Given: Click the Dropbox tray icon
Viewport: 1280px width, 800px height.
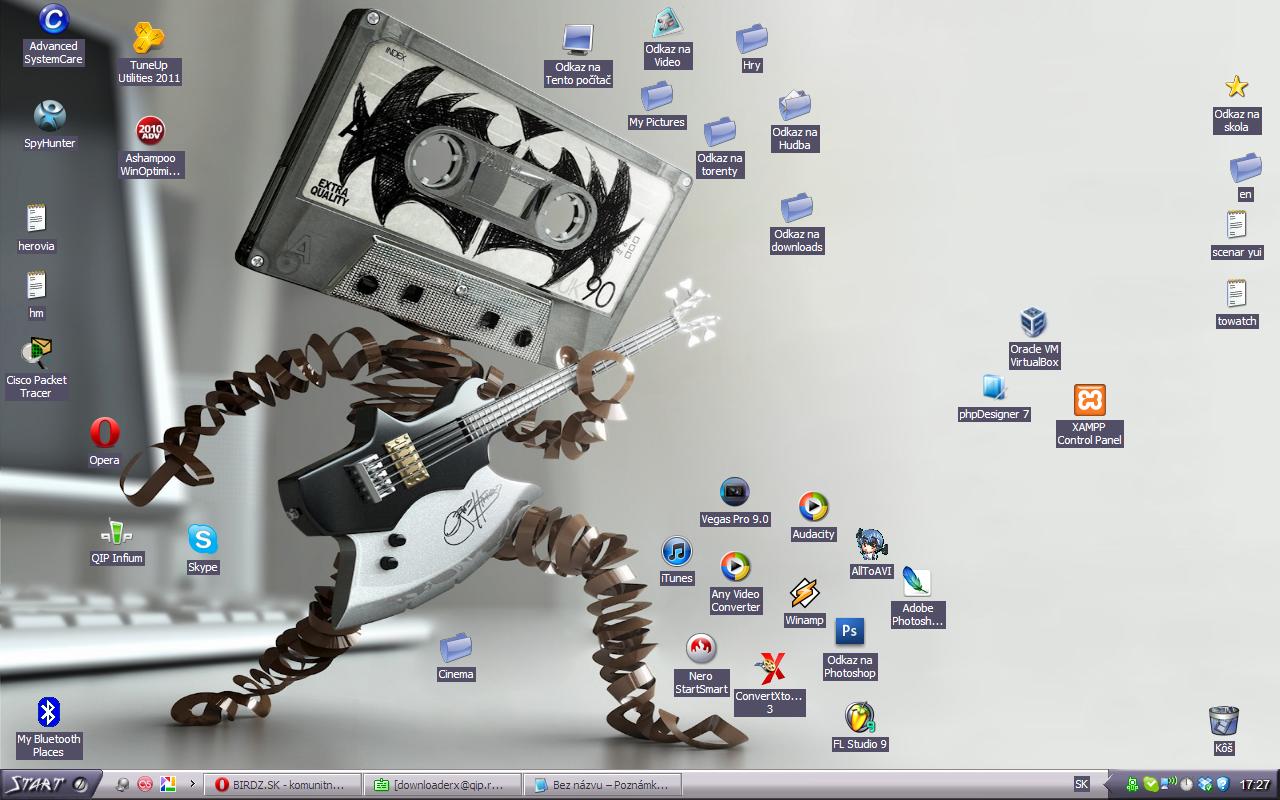Looking at the screenshot, I should (1205, 784).
